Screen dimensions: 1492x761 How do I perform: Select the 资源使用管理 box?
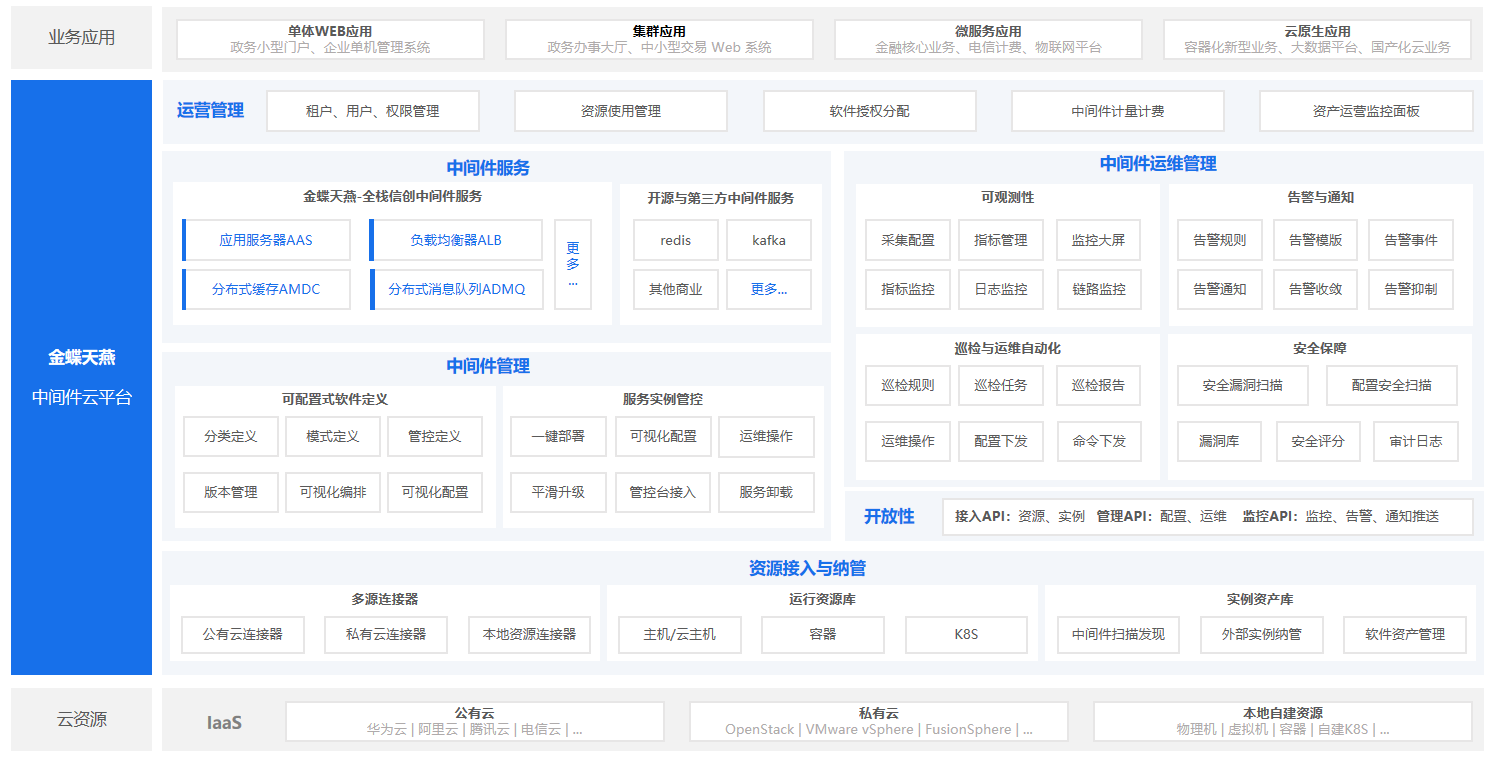[x=621, y=111]
